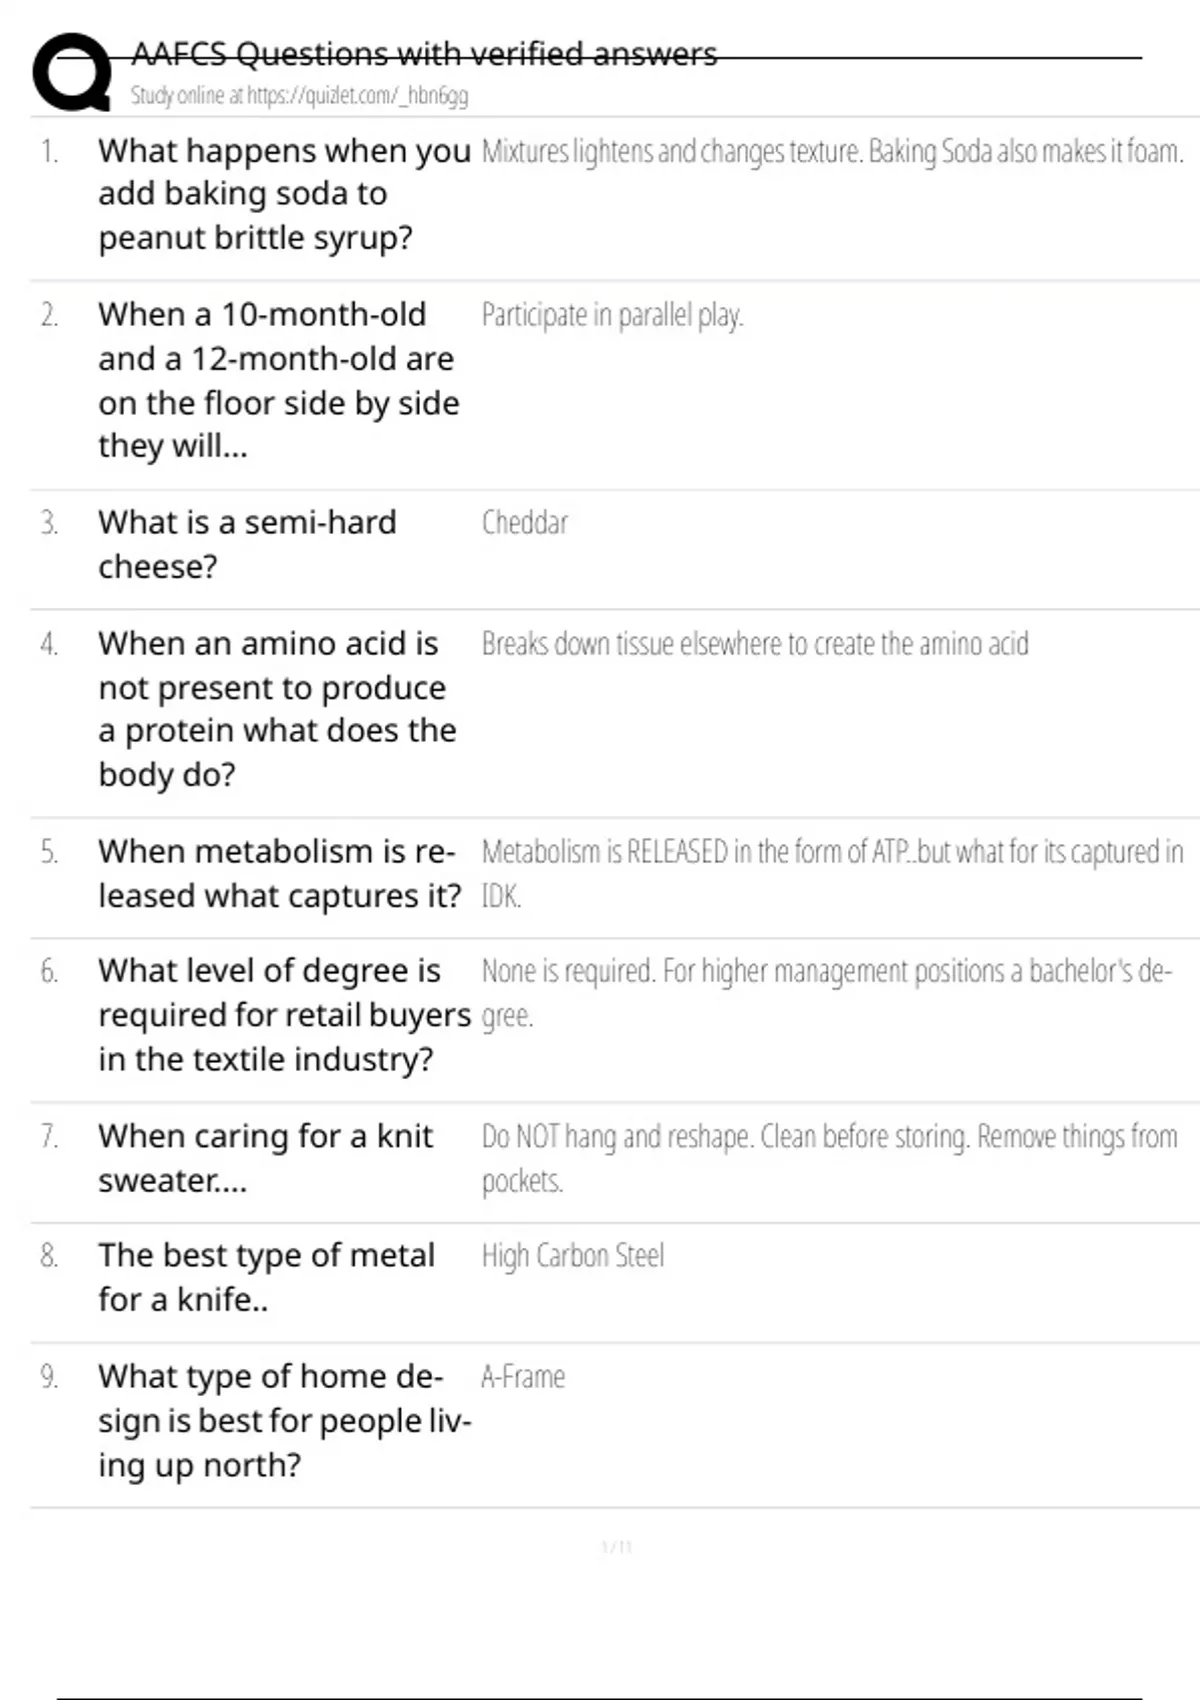The height and width of the screenshot is (1700, 1200).
Task: Click the "AAFCS Questions with verified answers" title
Action: (424, 54)
